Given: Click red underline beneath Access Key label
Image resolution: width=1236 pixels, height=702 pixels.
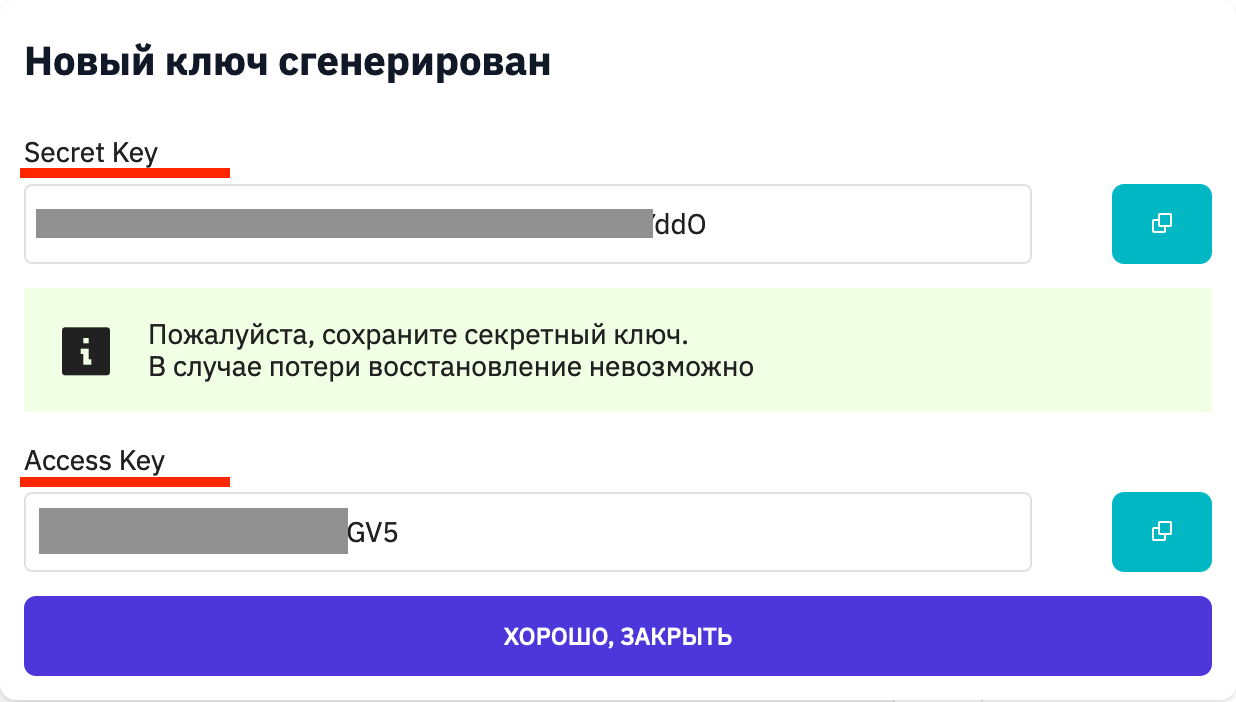Looking at the screenshot, I should 125,481.
